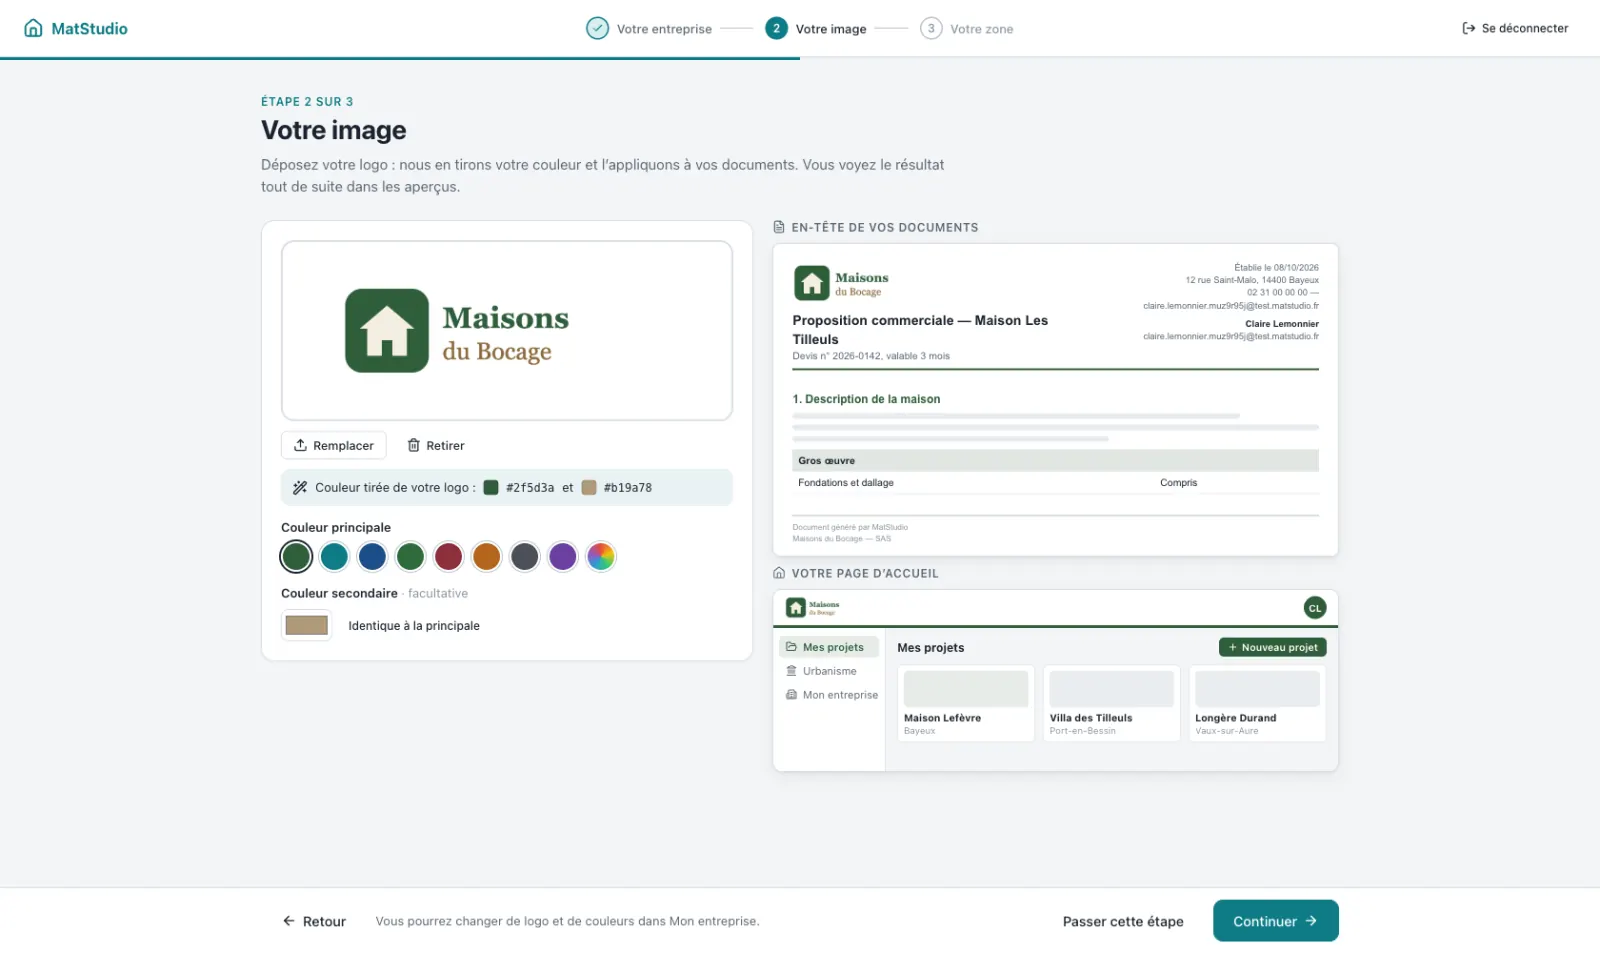Click the Maisons du Bocage logo in home preview
The width and height of the screenshot is (1600, 953).
813,607
